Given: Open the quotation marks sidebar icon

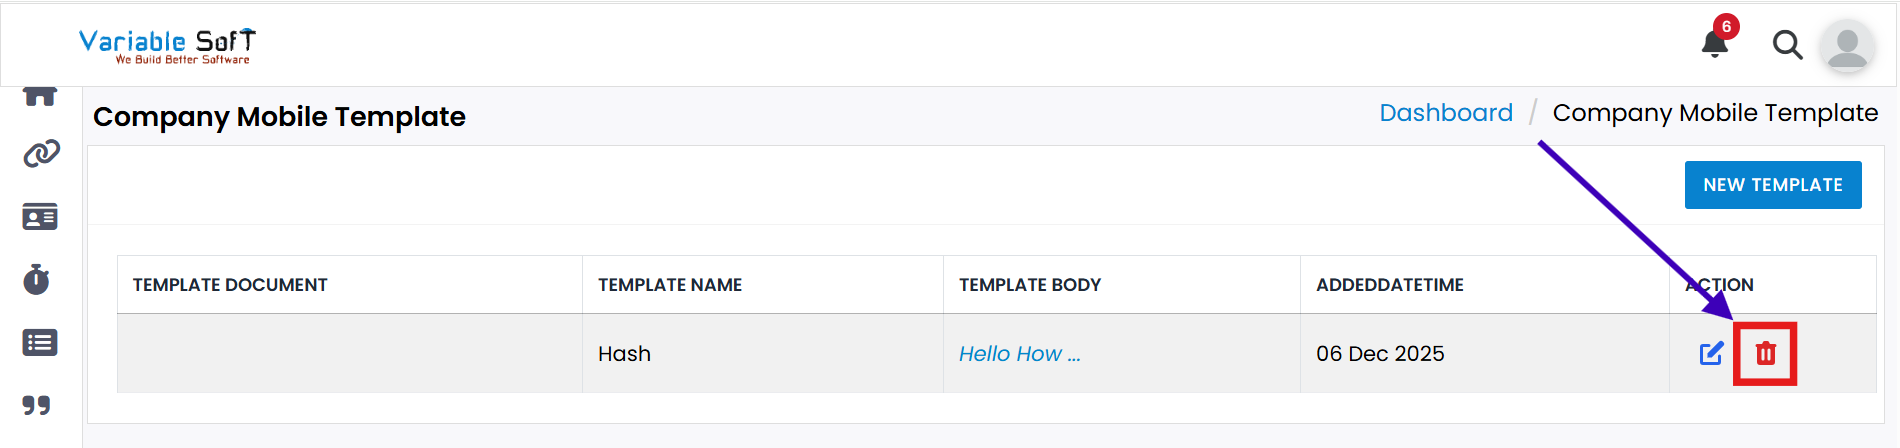Looking at the screenshot, I should pyautogui.click(x=37, y=405).
